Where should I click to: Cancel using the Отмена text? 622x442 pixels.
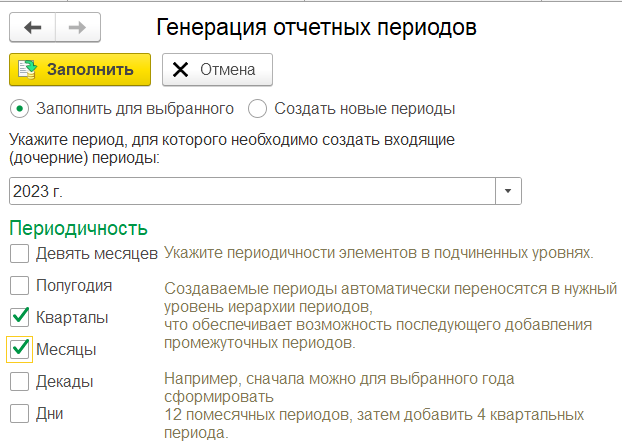pyautogui.click(x=227, y=70)
